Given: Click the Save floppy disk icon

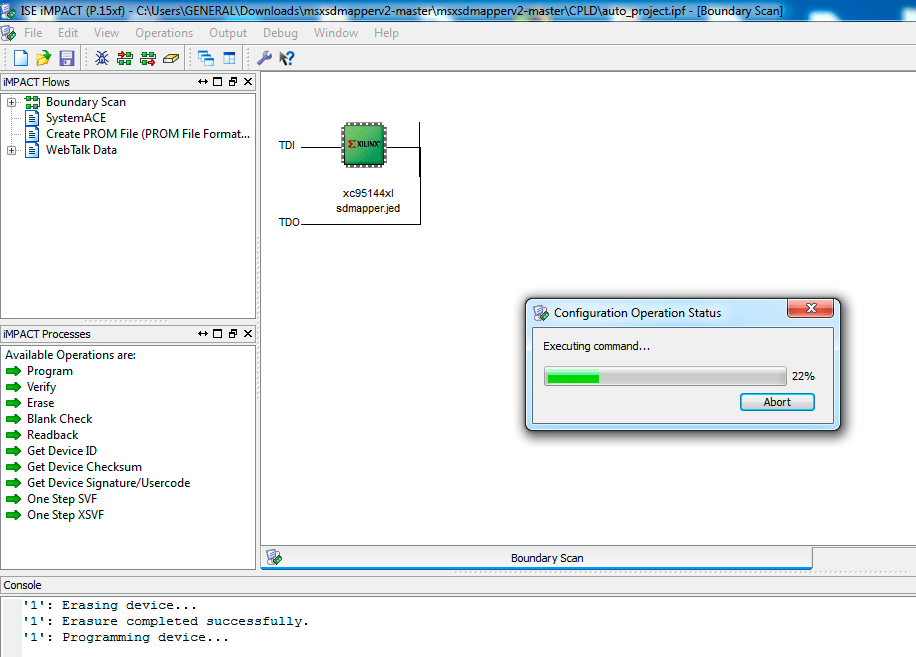Looking at the screenshot, I should click(67, 58).
